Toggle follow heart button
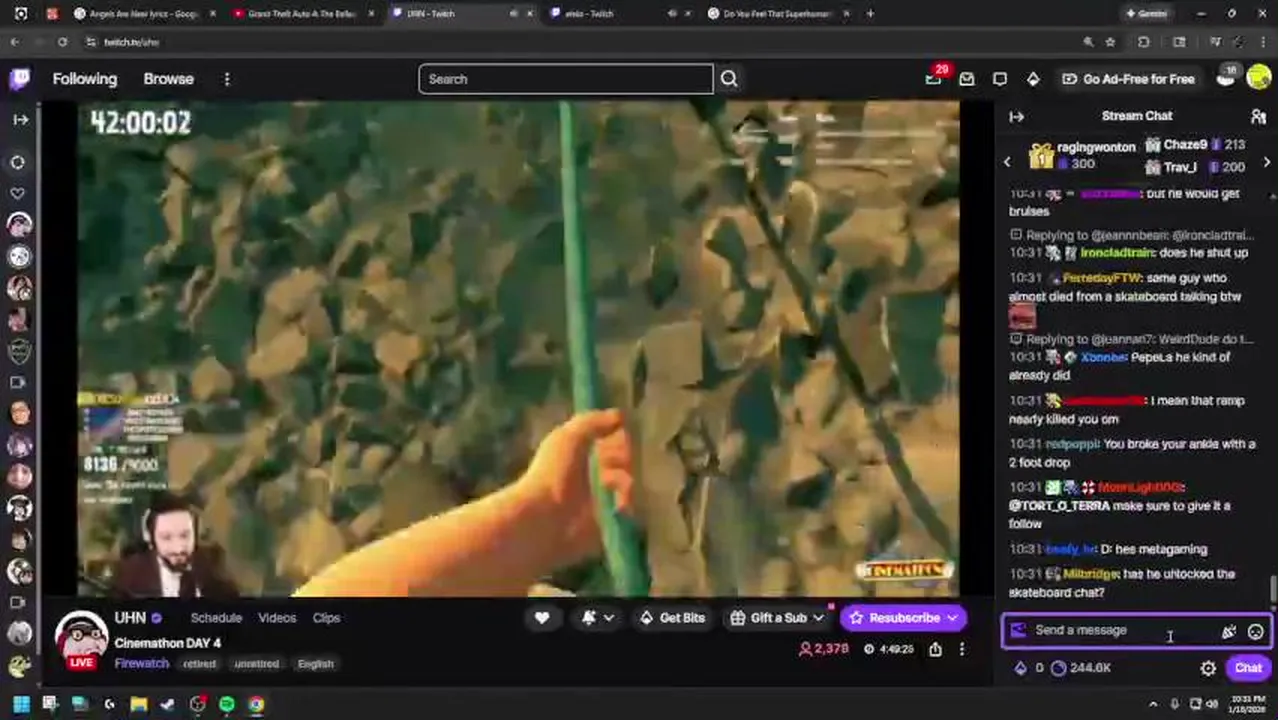Viewport: 1278px width, 720px height. point(542,618)
